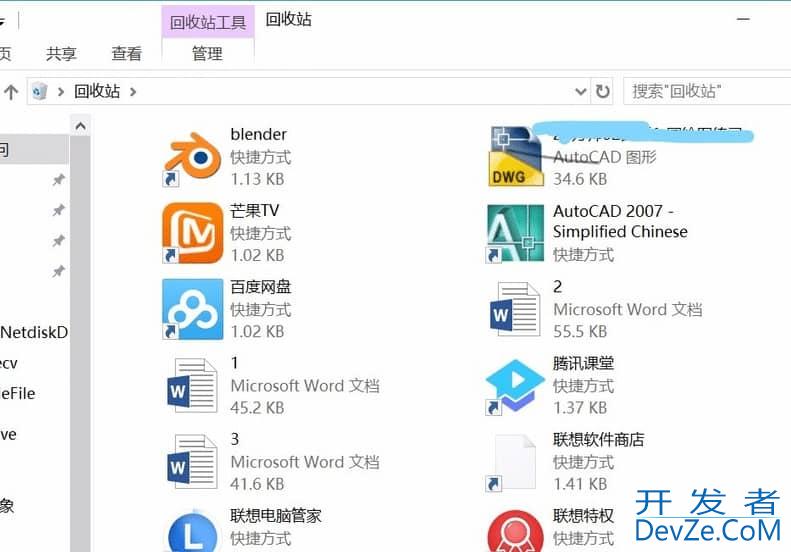The width and height of the screenshot is (791, 552).
Task: Click 回收站 breadcrumb in address bar
Action: (97, 91)
